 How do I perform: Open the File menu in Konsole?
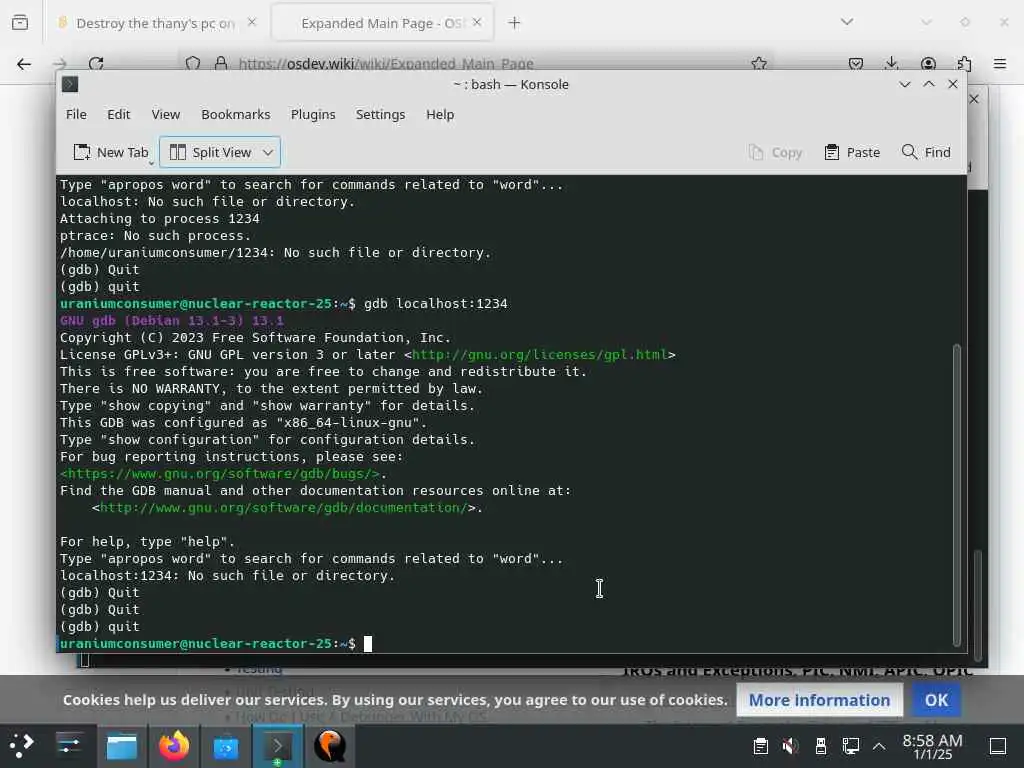click(76, 114)
